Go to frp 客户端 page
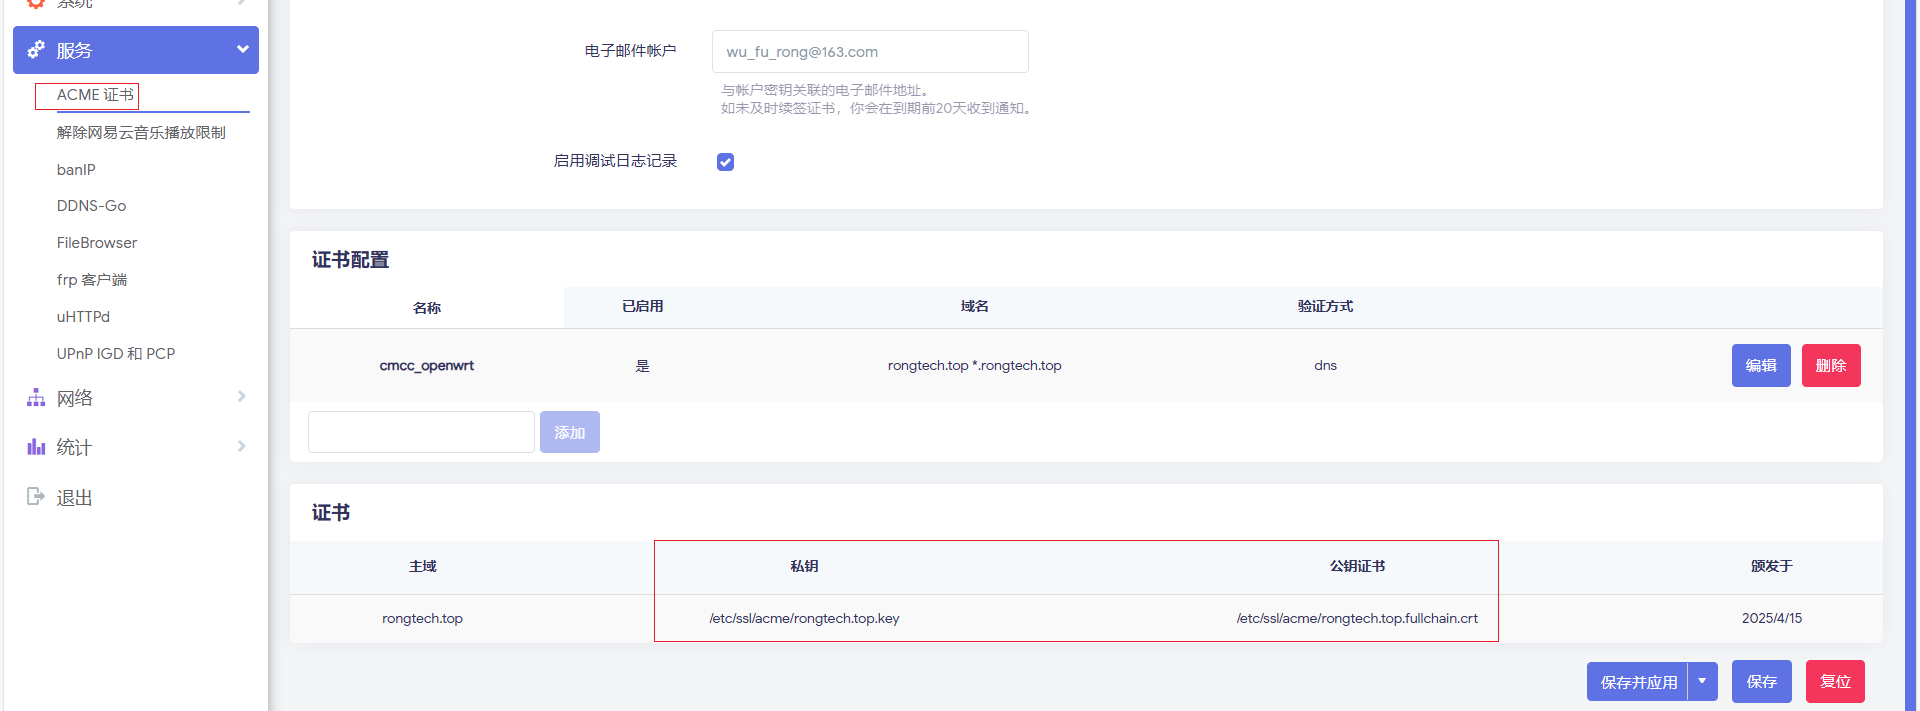Viewport: 1920px width, 711px height. (x=92, y=280)
